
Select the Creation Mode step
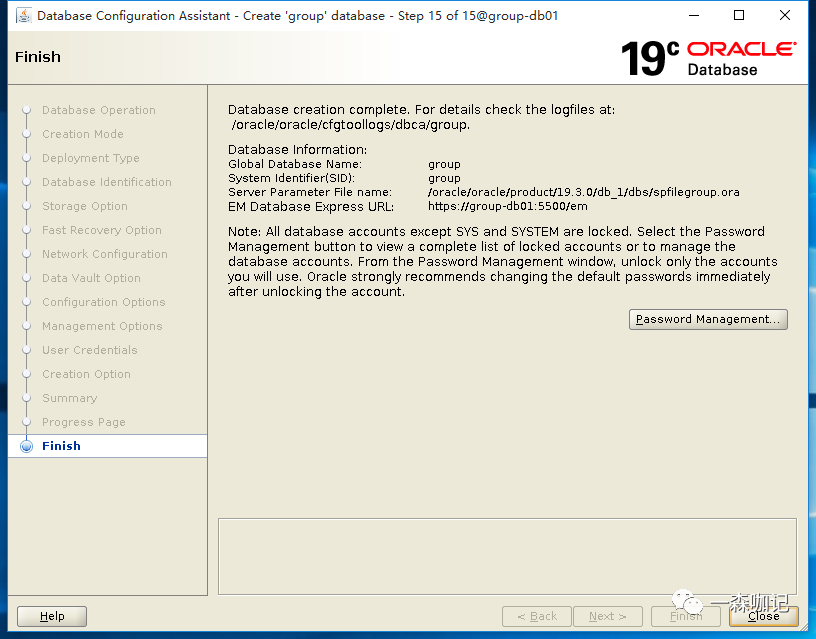[83, 134]
